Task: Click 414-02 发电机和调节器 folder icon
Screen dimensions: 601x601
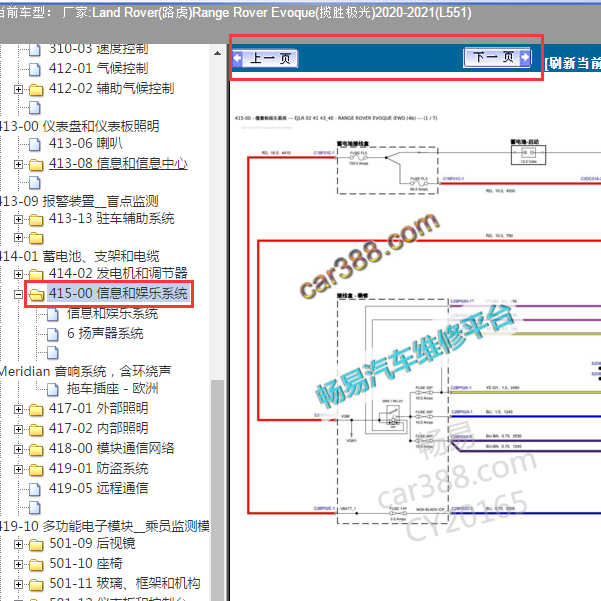Action: coord(36,274)
